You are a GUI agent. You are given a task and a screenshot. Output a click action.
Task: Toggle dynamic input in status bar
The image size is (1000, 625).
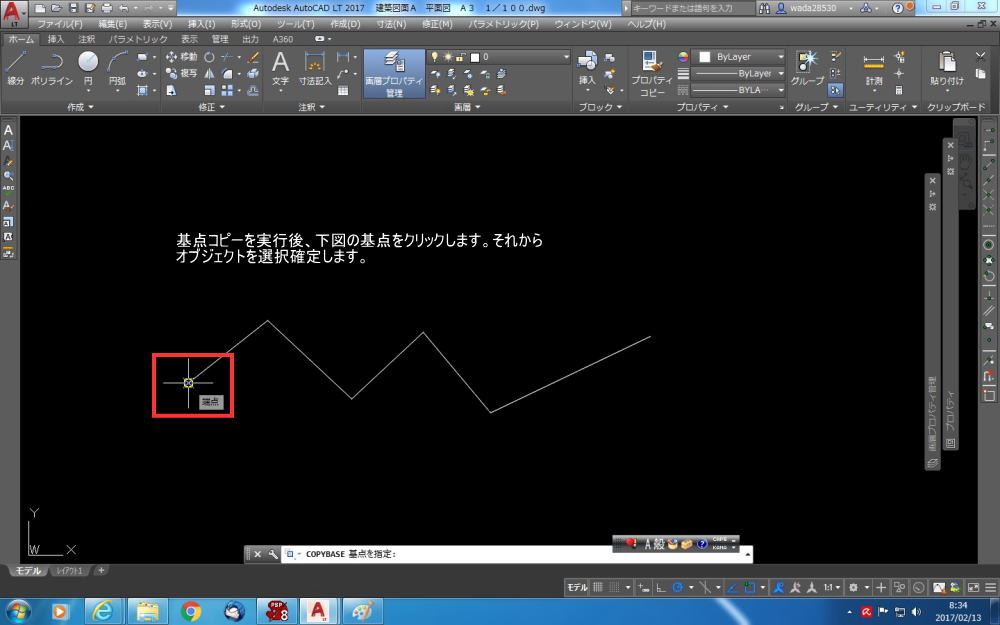(x=643, y=587)
